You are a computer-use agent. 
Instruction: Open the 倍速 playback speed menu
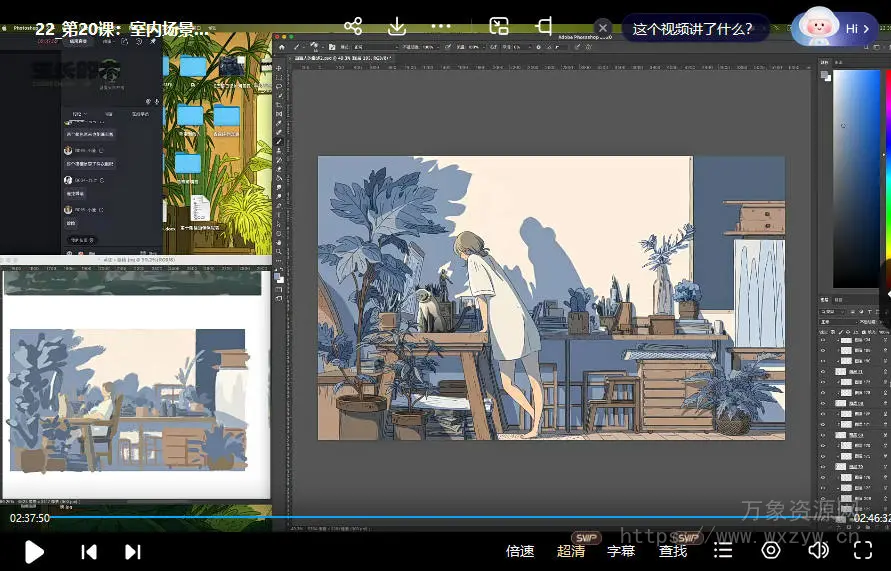pos(520,551)
